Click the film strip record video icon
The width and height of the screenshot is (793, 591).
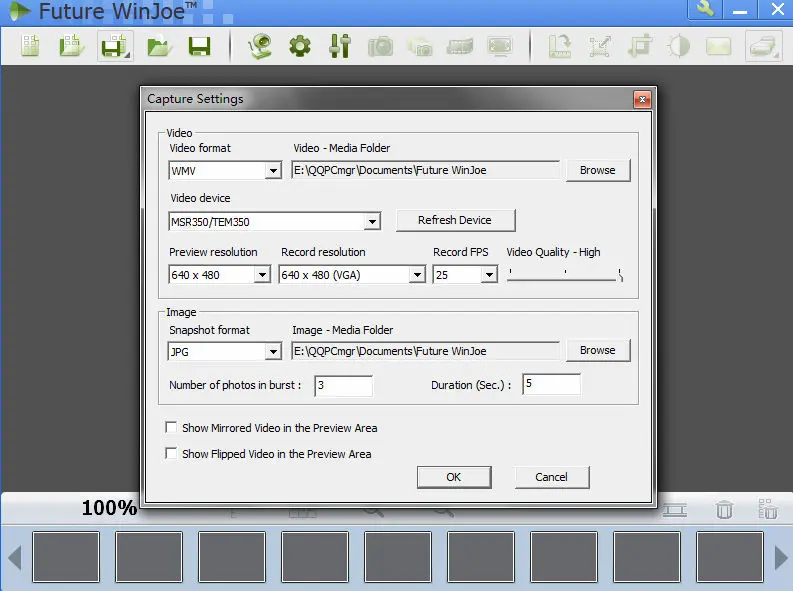tap(460, 47)
